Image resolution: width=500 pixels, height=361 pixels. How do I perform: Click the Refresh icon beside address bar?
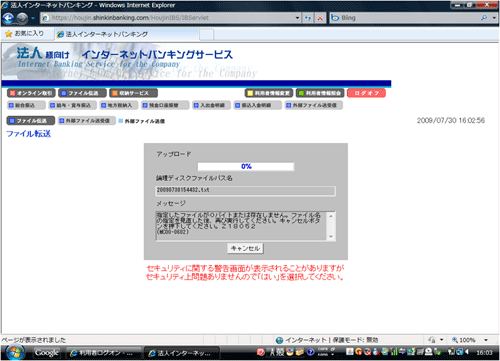308,18
